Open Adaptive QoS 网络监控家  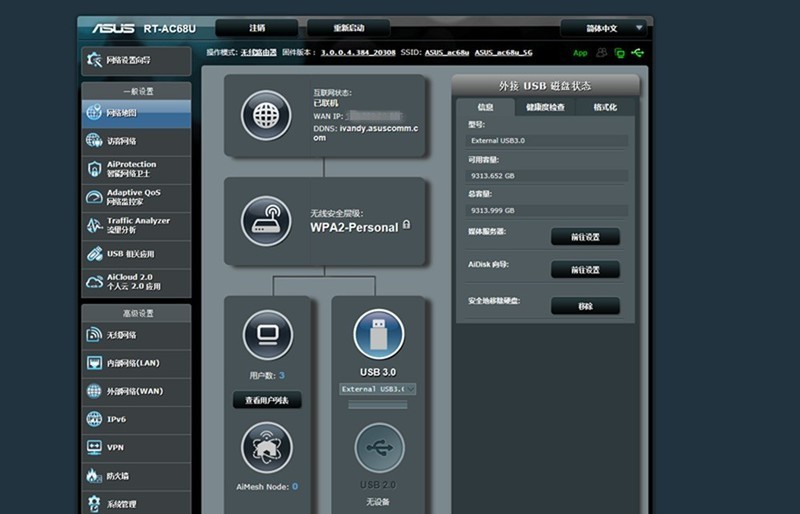[136, 197]
